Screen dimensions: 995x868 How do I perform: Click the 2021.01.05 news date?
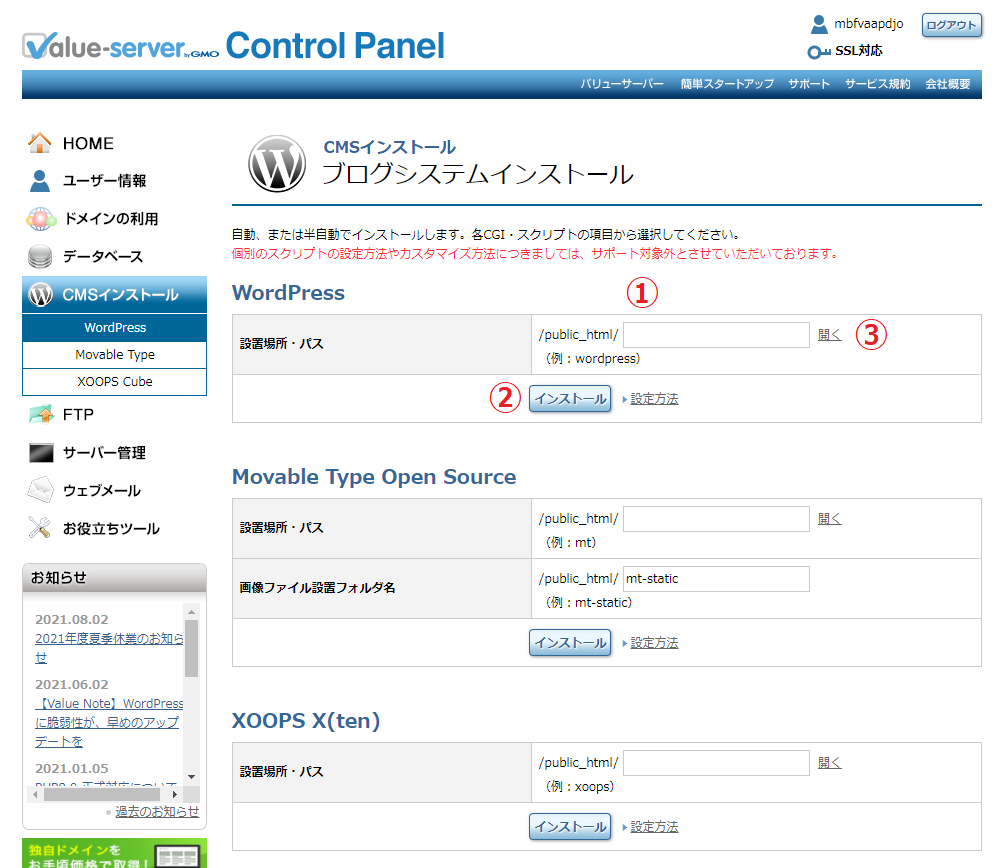pos(72,768)
